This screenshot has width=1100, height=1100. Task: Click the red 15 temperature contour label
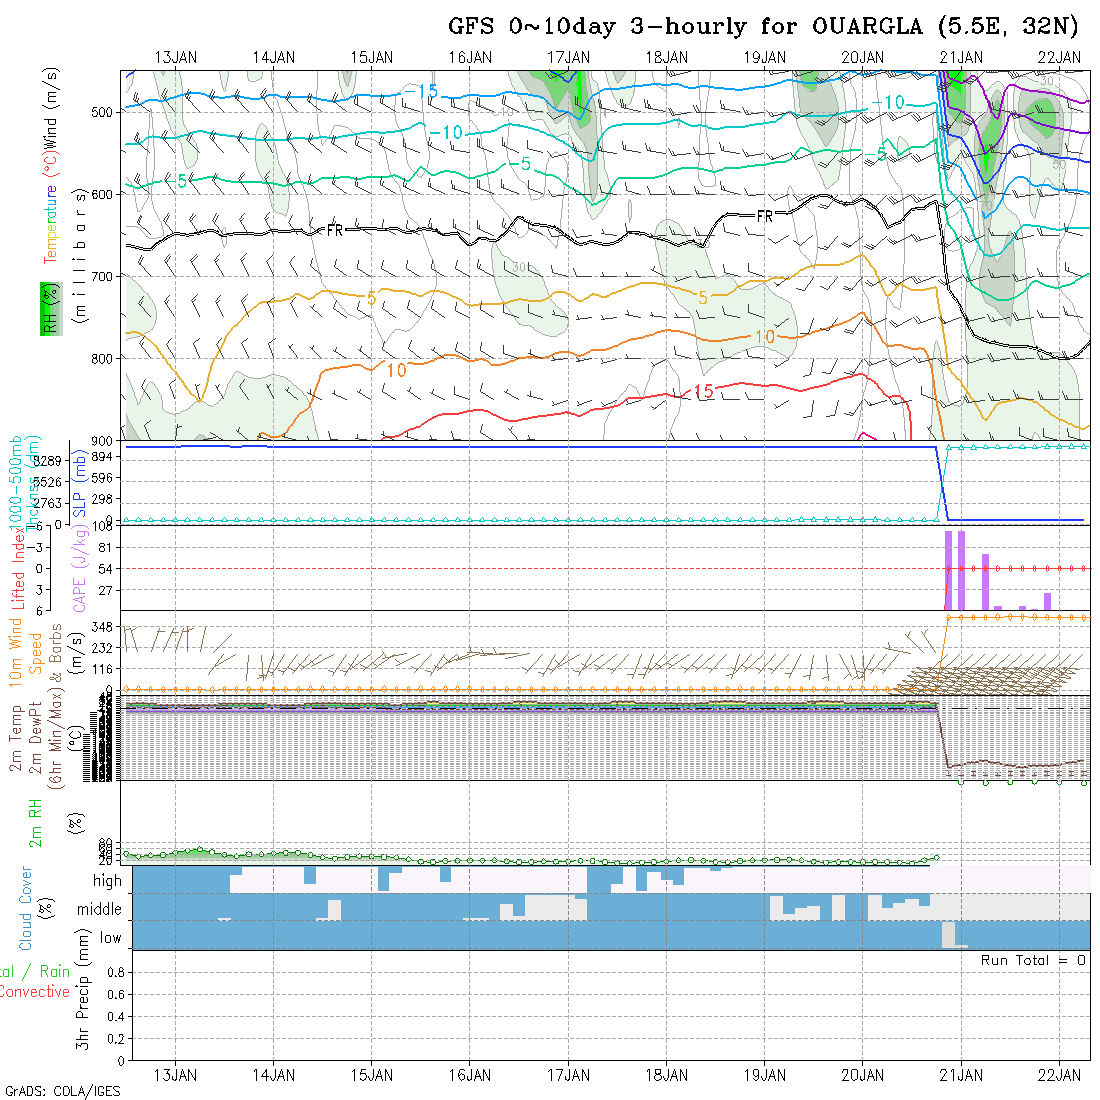(x=703, y=391)
